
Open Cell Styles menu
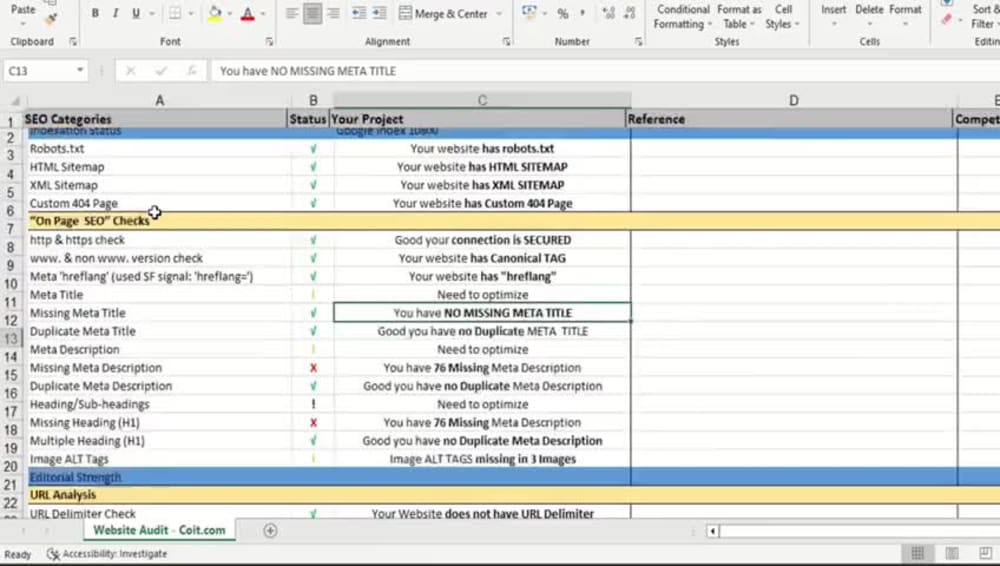(782, 17)
